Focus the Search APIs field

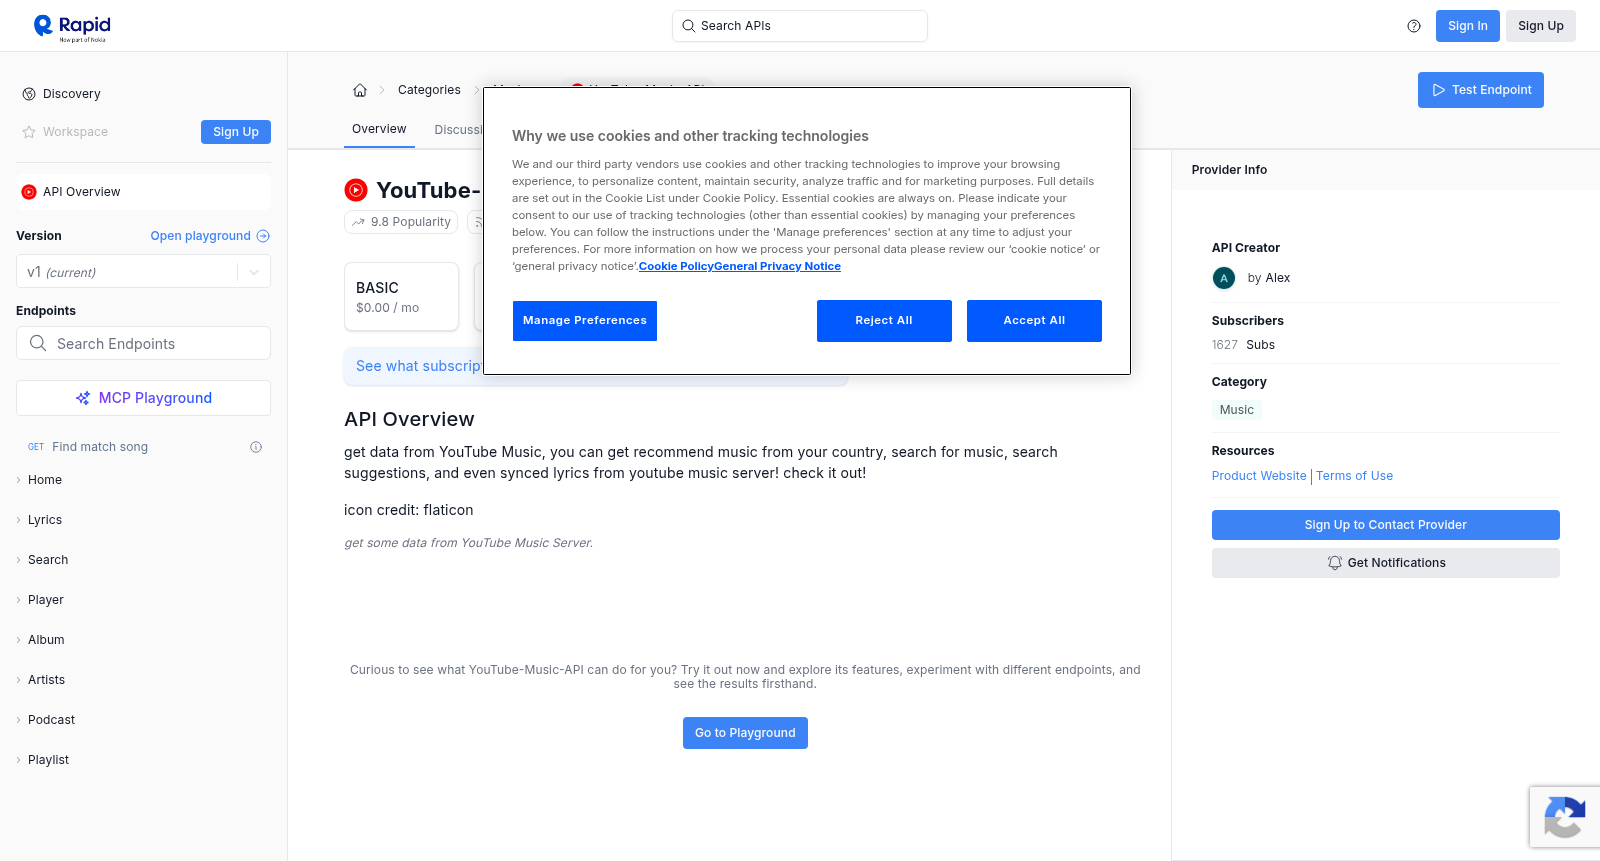click(x=800, y=26)
